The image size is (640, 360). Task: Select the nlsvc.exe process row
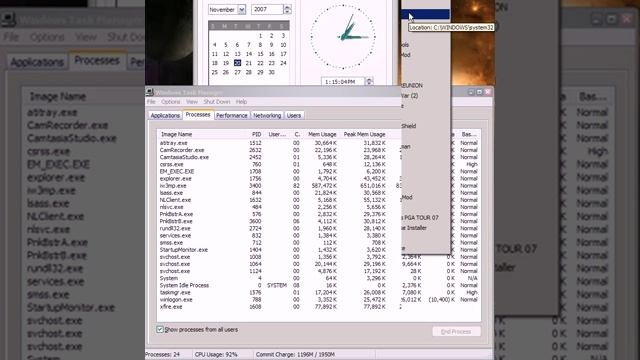point(318,207)
